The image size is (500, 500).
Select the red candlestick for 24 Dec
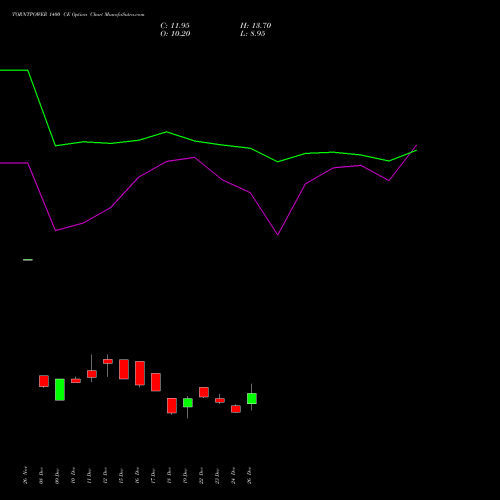click(x=236, y=409)
